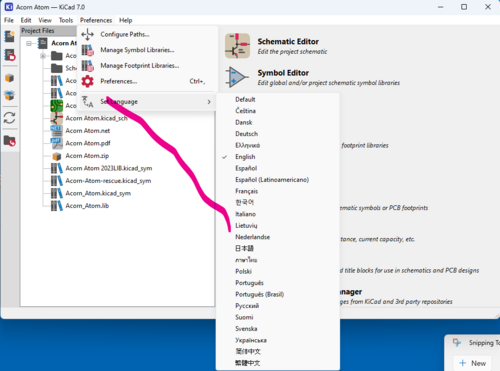Click the open project icon in left toolbar
This screenshot has height=371, width=500.
(9, 55)
